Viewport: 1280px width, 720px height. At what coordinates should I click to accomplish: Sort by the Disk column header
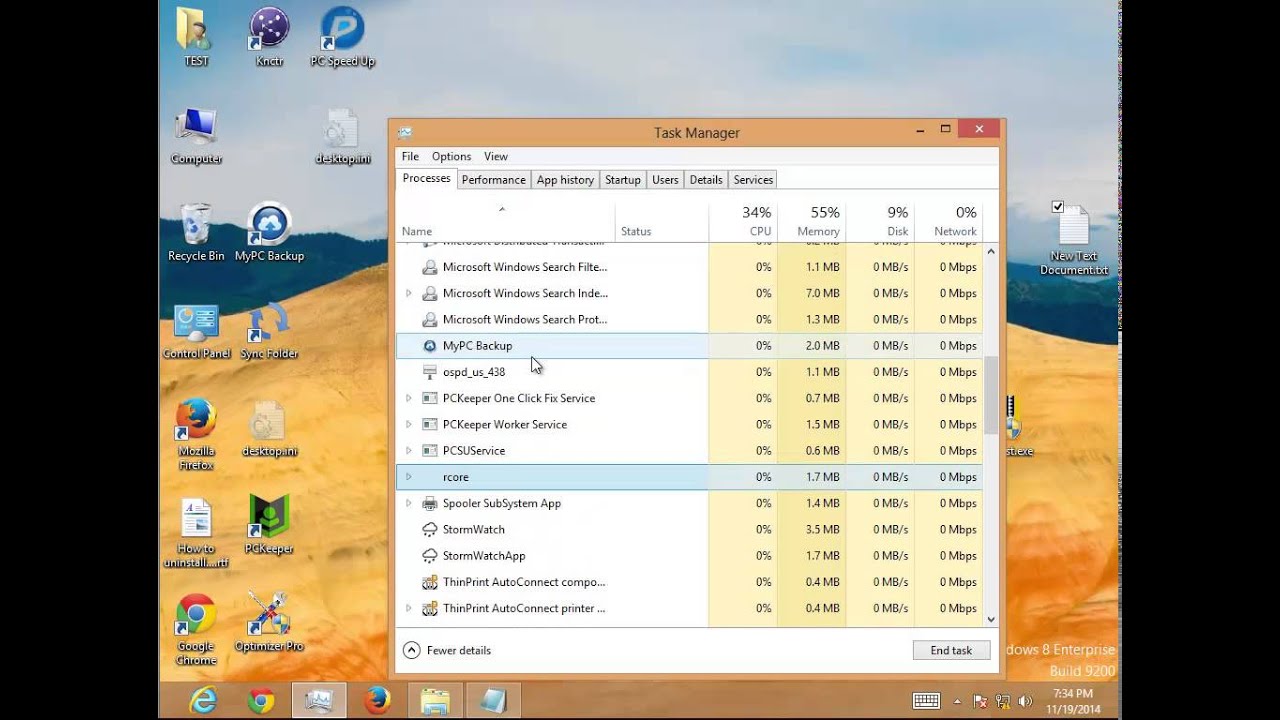click(x=879, y=221)
